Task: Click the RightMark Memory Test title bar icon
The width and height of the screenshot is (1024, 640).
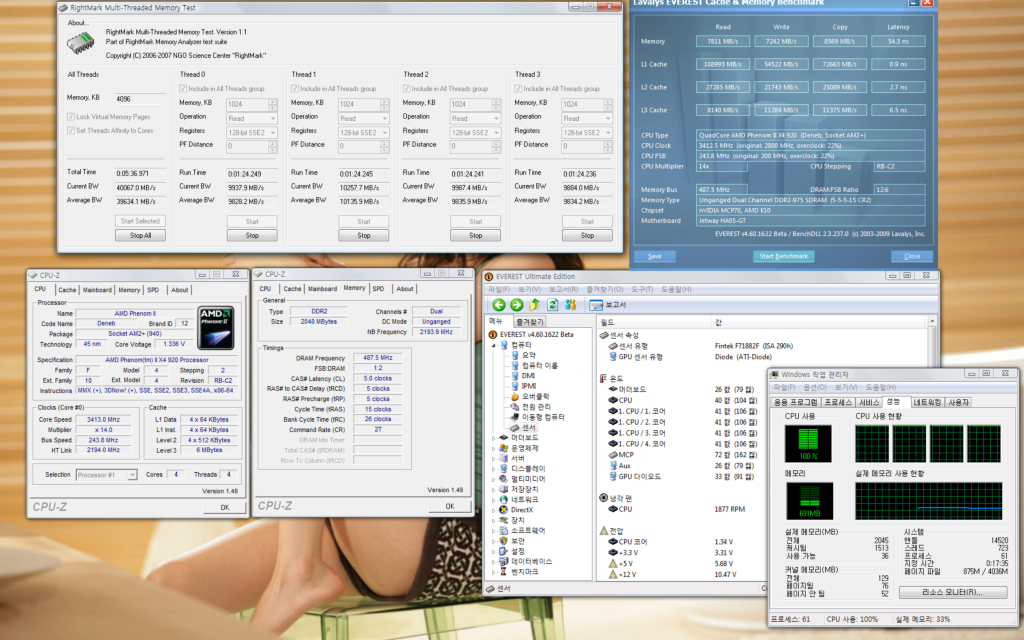Action: point(63,8)
